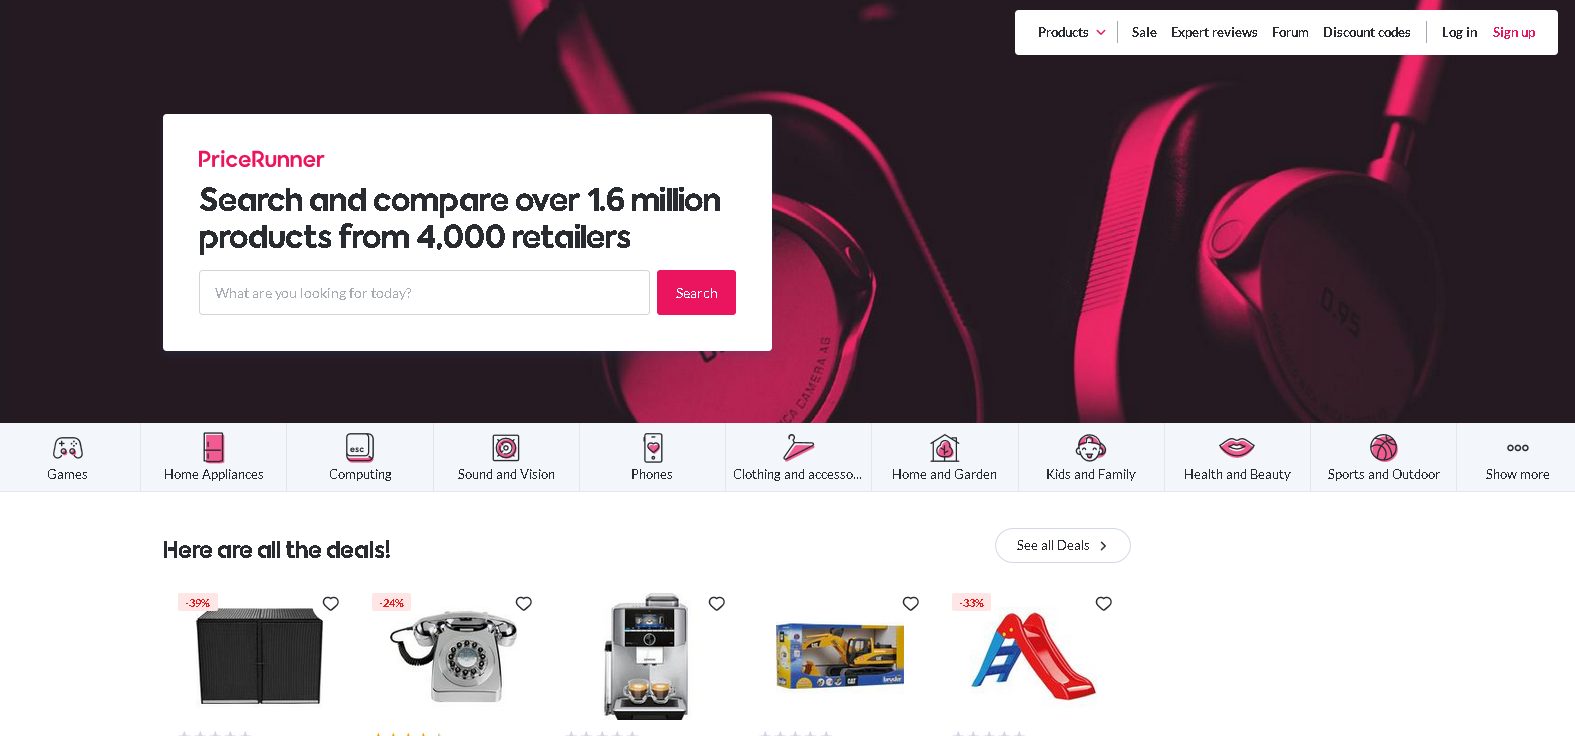Select the Home Appliances fridge icon
The height and width of the screenshot is (736, 1575).
point(213,447)
